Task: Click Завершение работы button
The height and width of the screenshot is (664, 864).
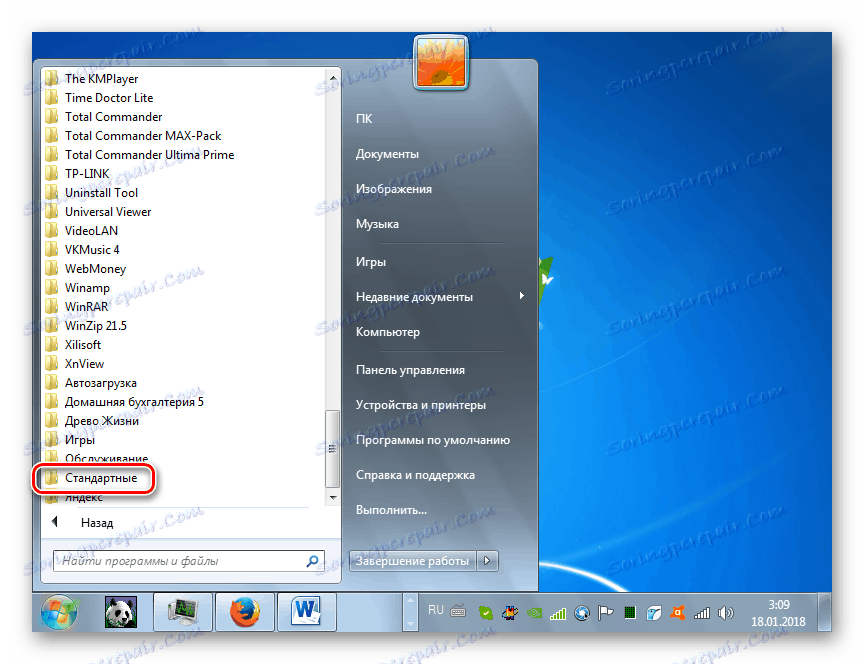Action: point(413,561)
